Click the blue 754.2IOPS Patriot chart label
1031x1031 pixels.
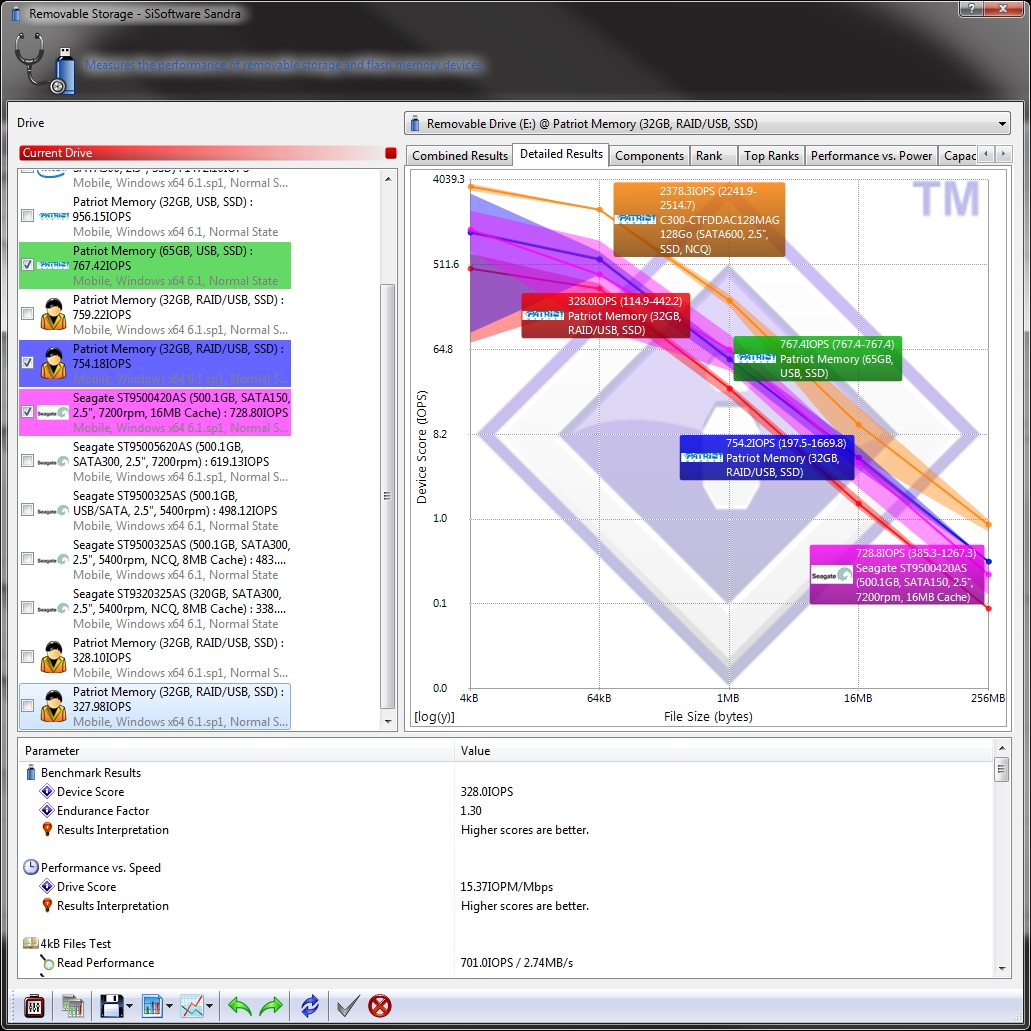coord(767,457)
